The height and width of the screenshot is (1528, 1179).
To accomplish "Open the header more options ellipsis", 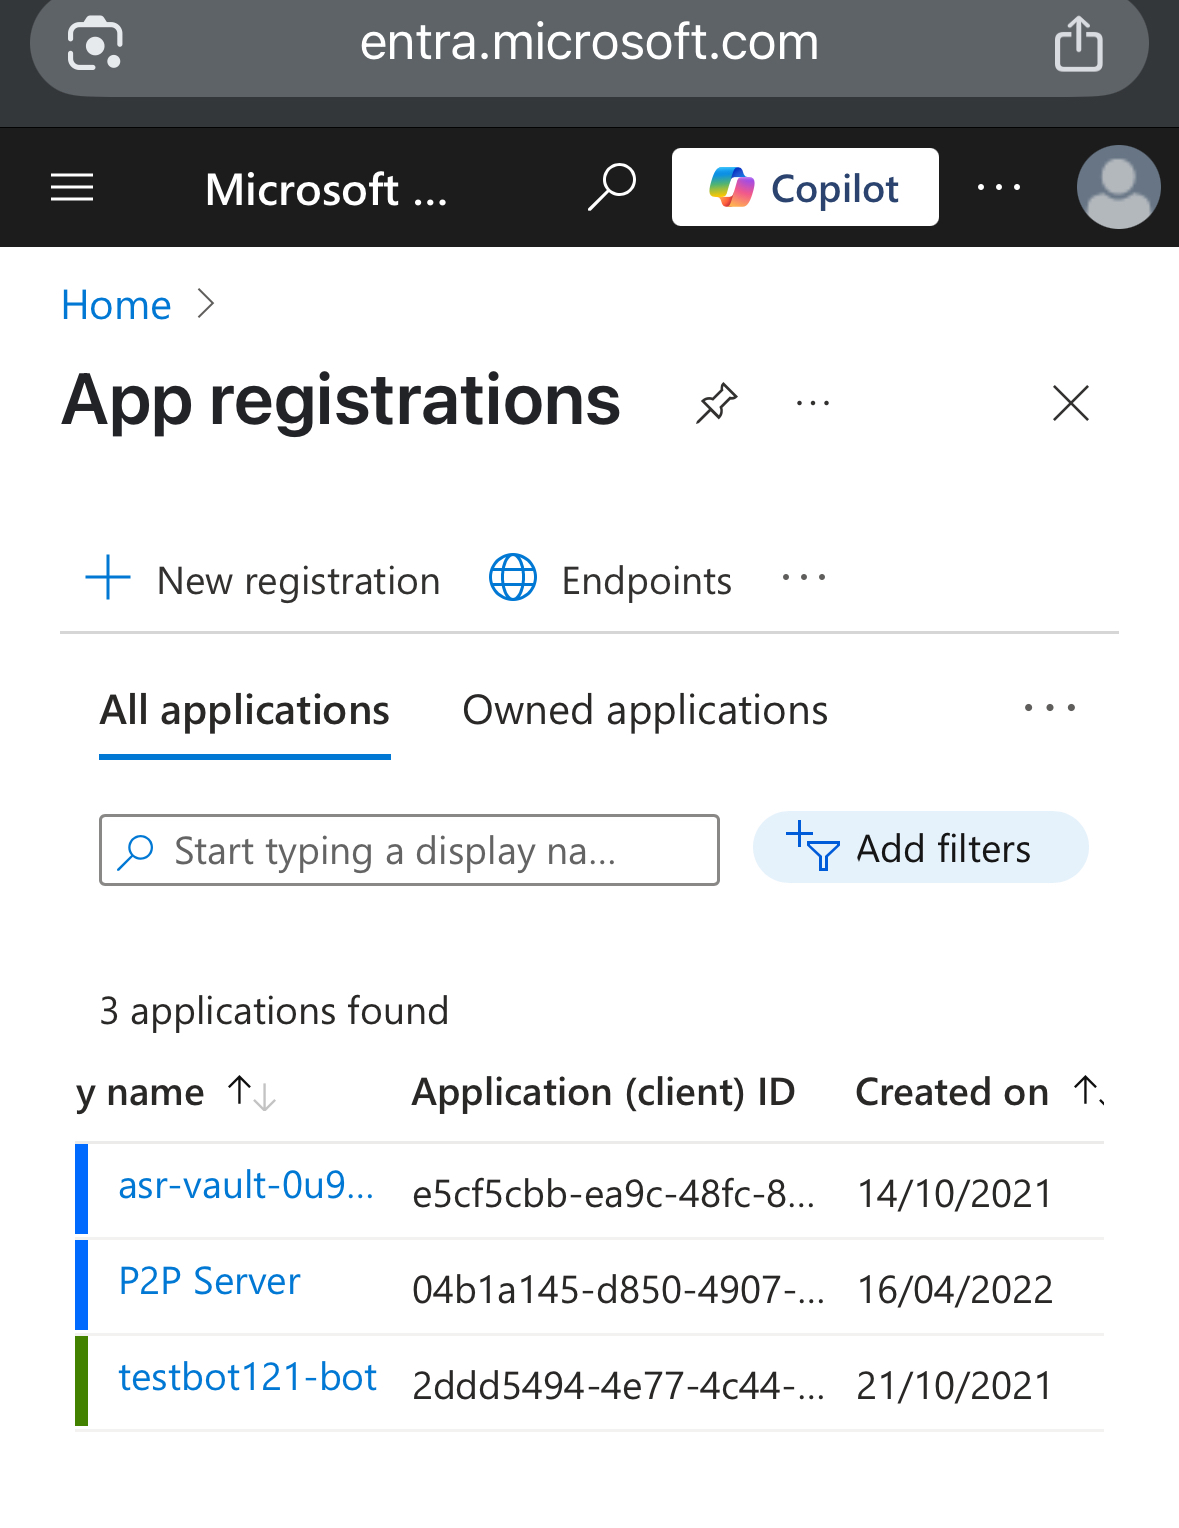I will [999, 187].
